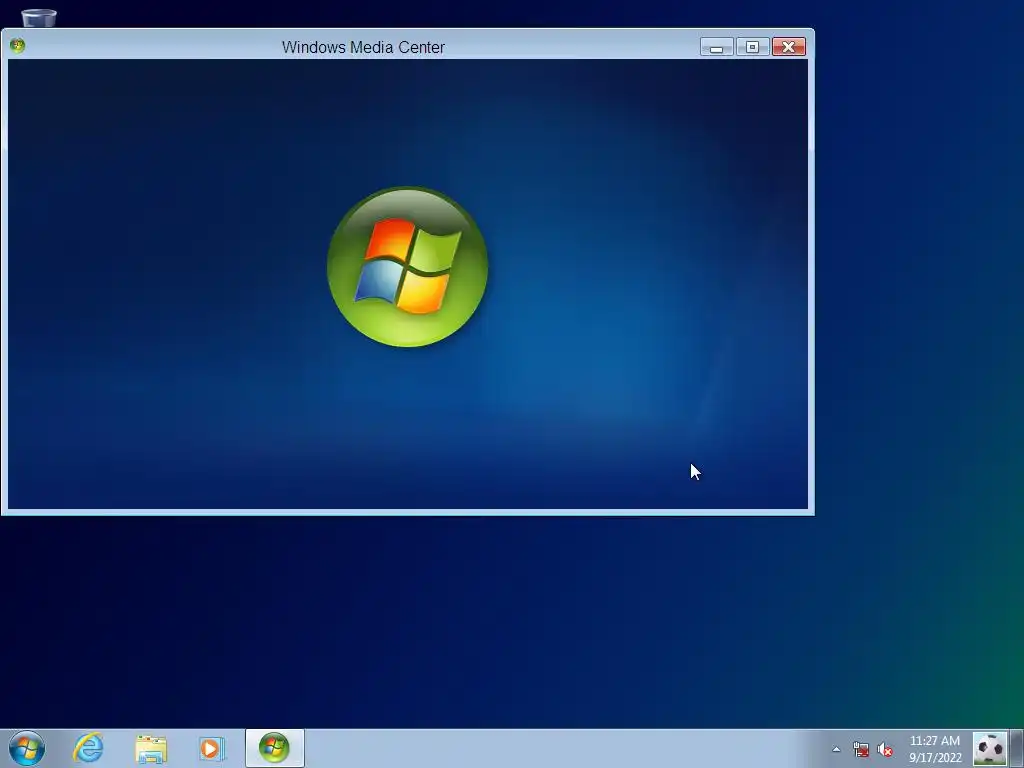Launch Windows Media Player from the taskbar
The width and height of the screenshot is (1024, 768).
point(212,748)
